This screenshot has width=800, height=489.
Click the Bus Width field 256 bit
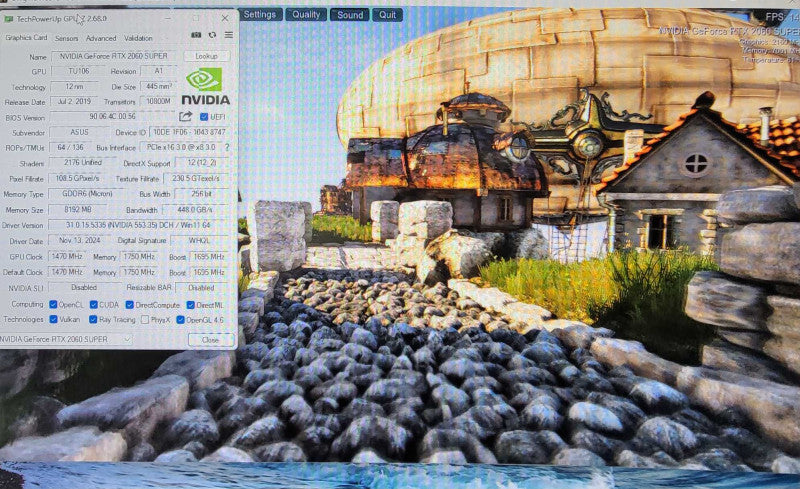point(202,194)
